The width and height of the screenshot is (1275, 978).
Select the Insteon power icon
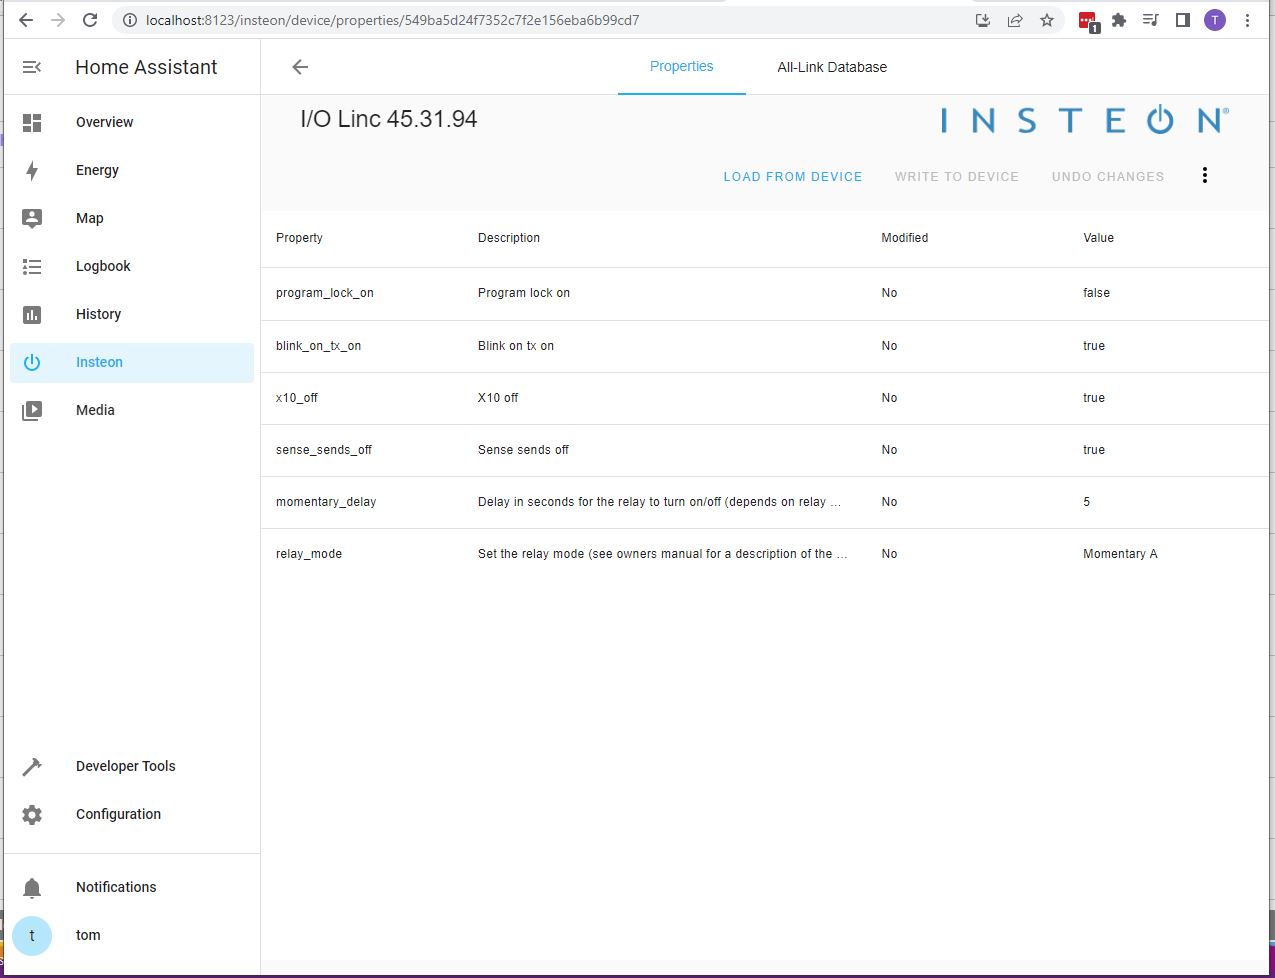tap(31, 362)
